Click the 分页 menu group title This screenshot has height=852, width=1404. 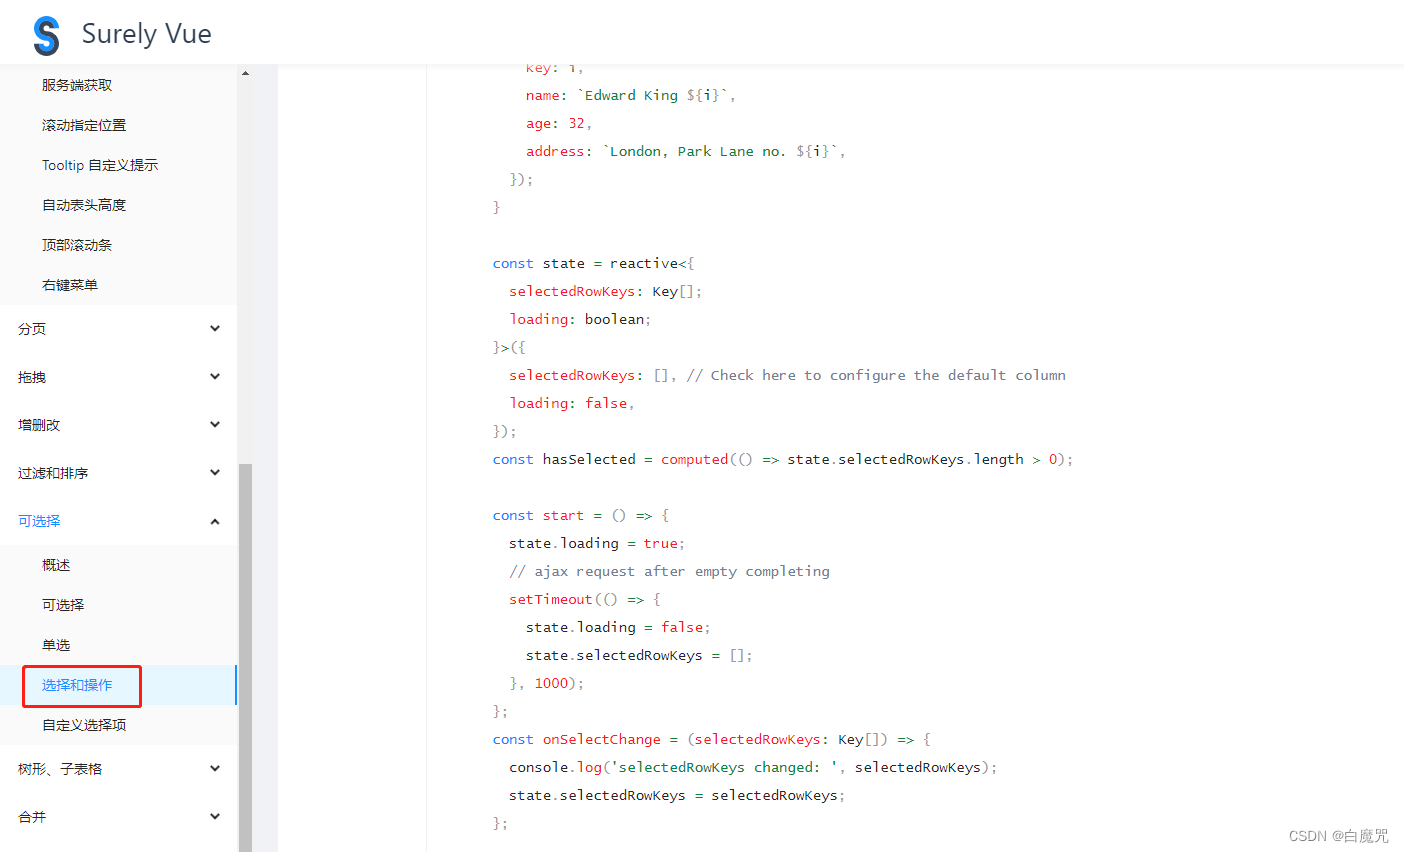point(32,329)
